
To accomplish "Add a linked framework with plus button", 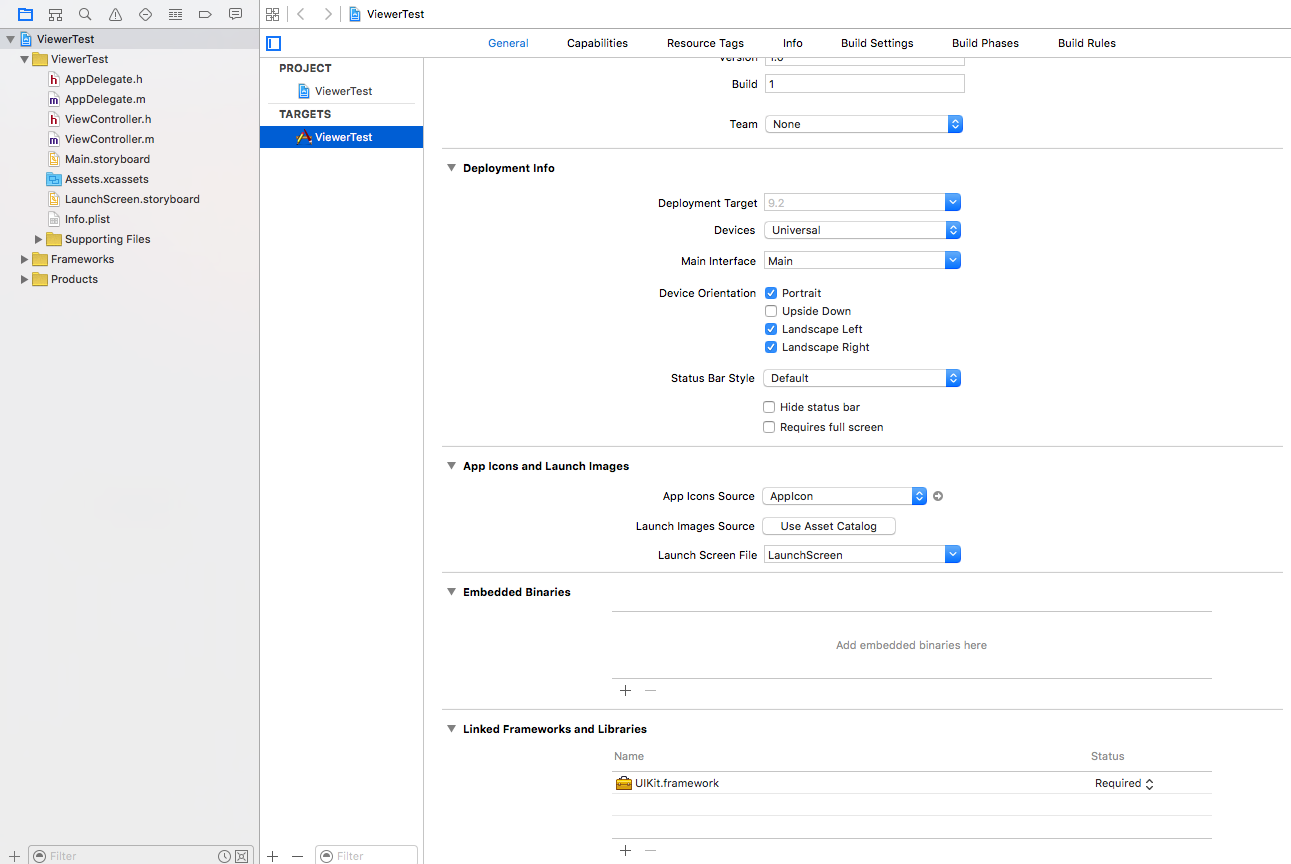I will click(626, 851).
